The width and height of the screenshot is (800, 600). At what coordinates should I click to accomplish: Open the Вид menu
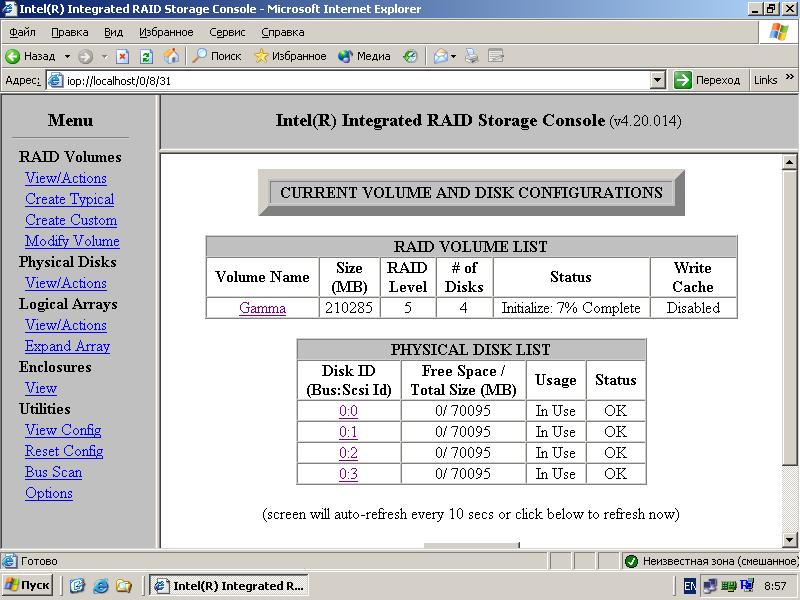pyautogui.click(x=114, y=32)
